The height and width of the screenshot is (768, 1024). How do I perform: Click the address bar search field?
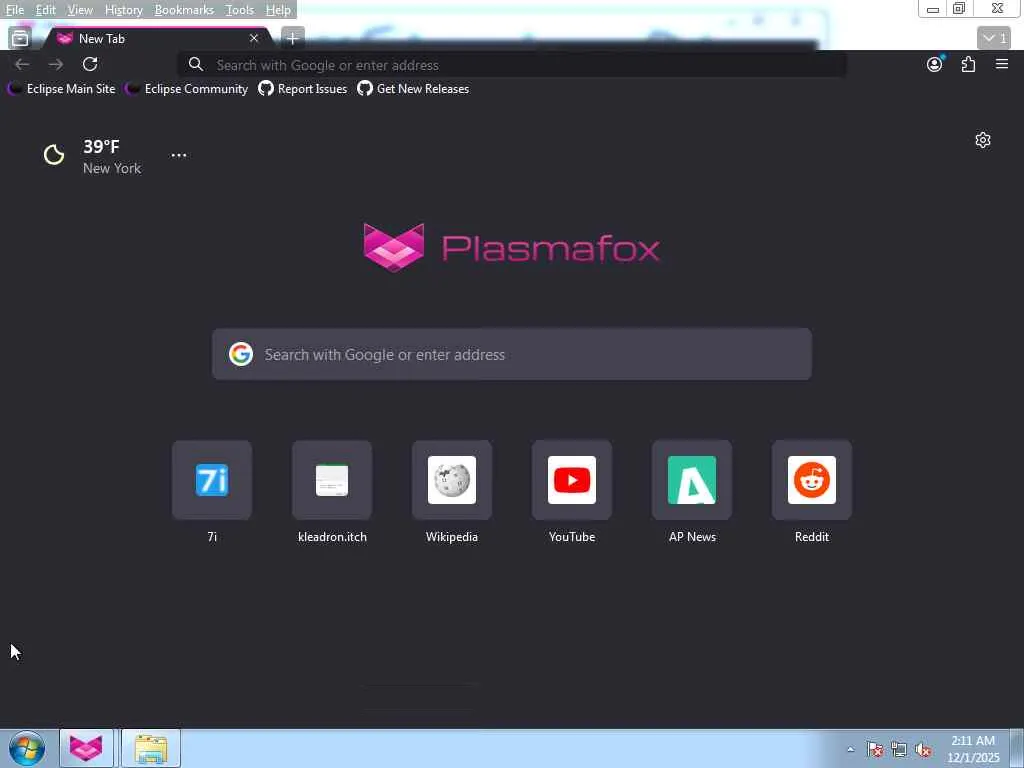click(x=513, y=65)
